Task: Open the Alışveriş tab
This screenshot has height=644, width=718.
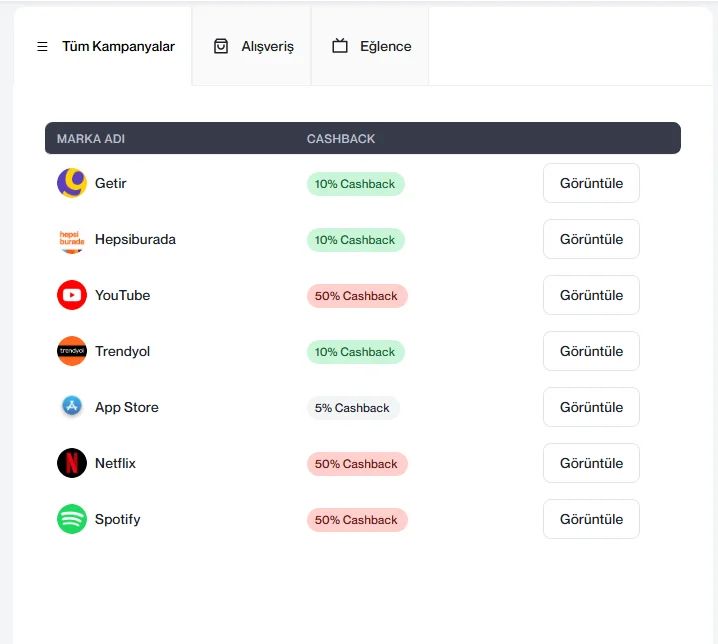Action: (251, 46)
